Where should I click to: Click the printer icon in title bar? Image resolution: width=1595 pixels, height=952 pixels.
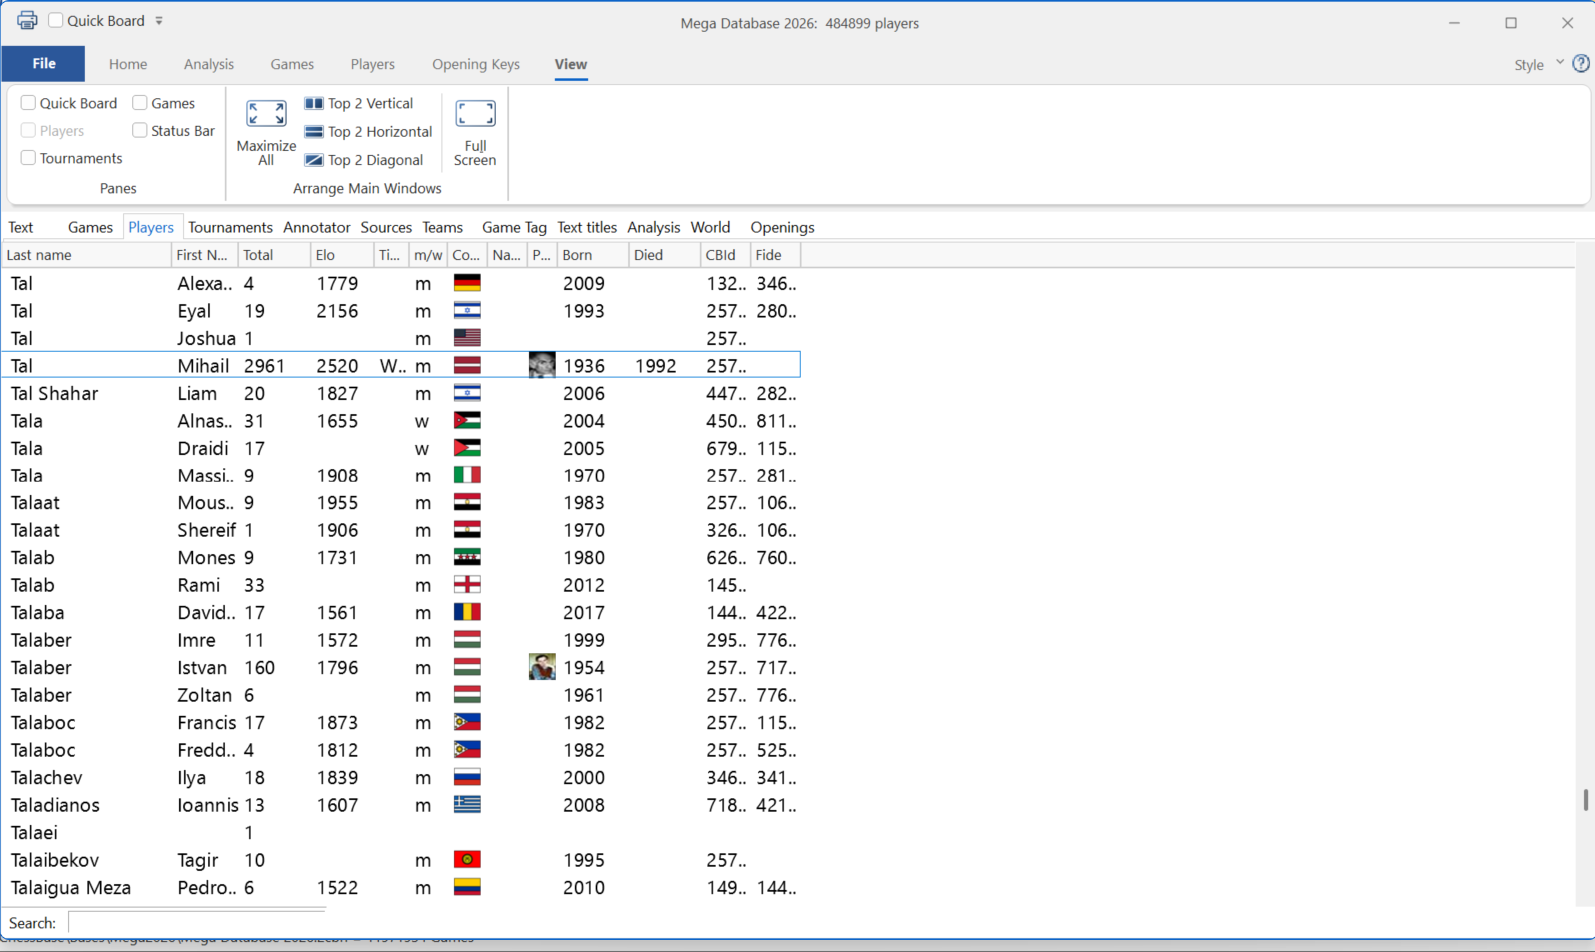pyautogui.click(x=27, y=20)
